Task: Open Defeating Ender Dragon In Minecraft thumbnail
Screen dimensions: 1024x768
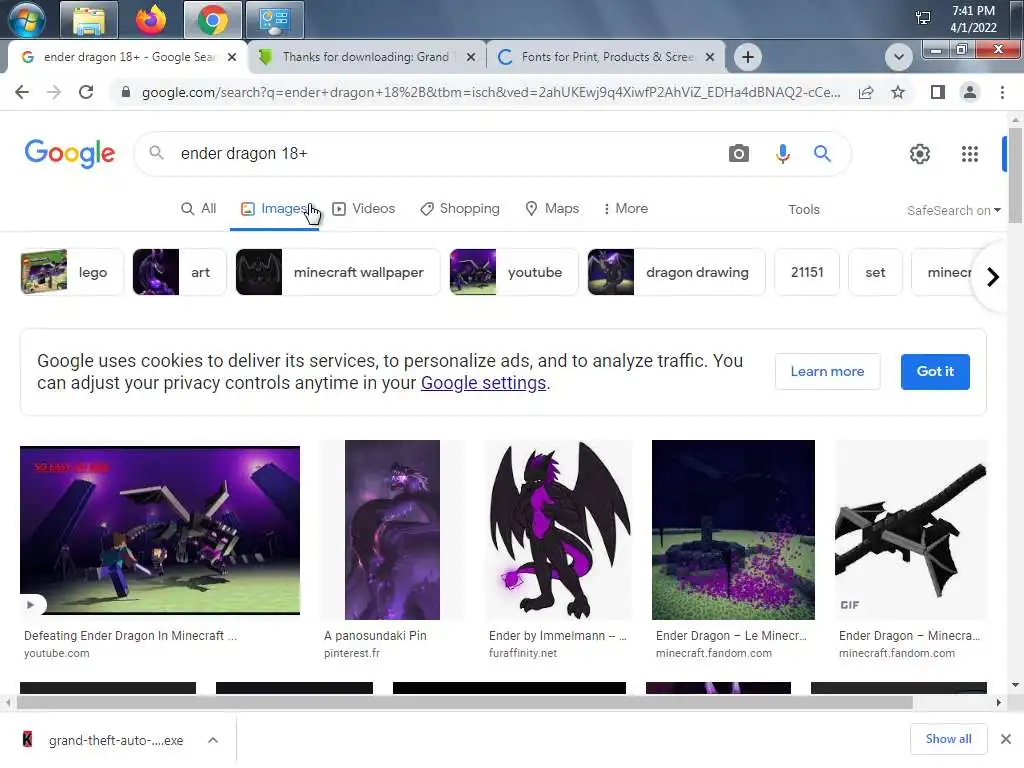Action: 160,530
